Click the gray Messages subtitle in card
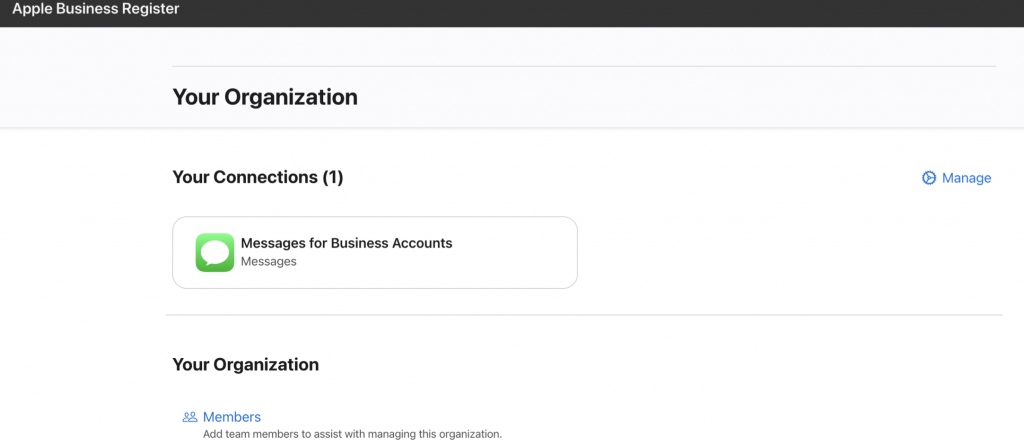1024x445 pixels. (x=268, y=261)
